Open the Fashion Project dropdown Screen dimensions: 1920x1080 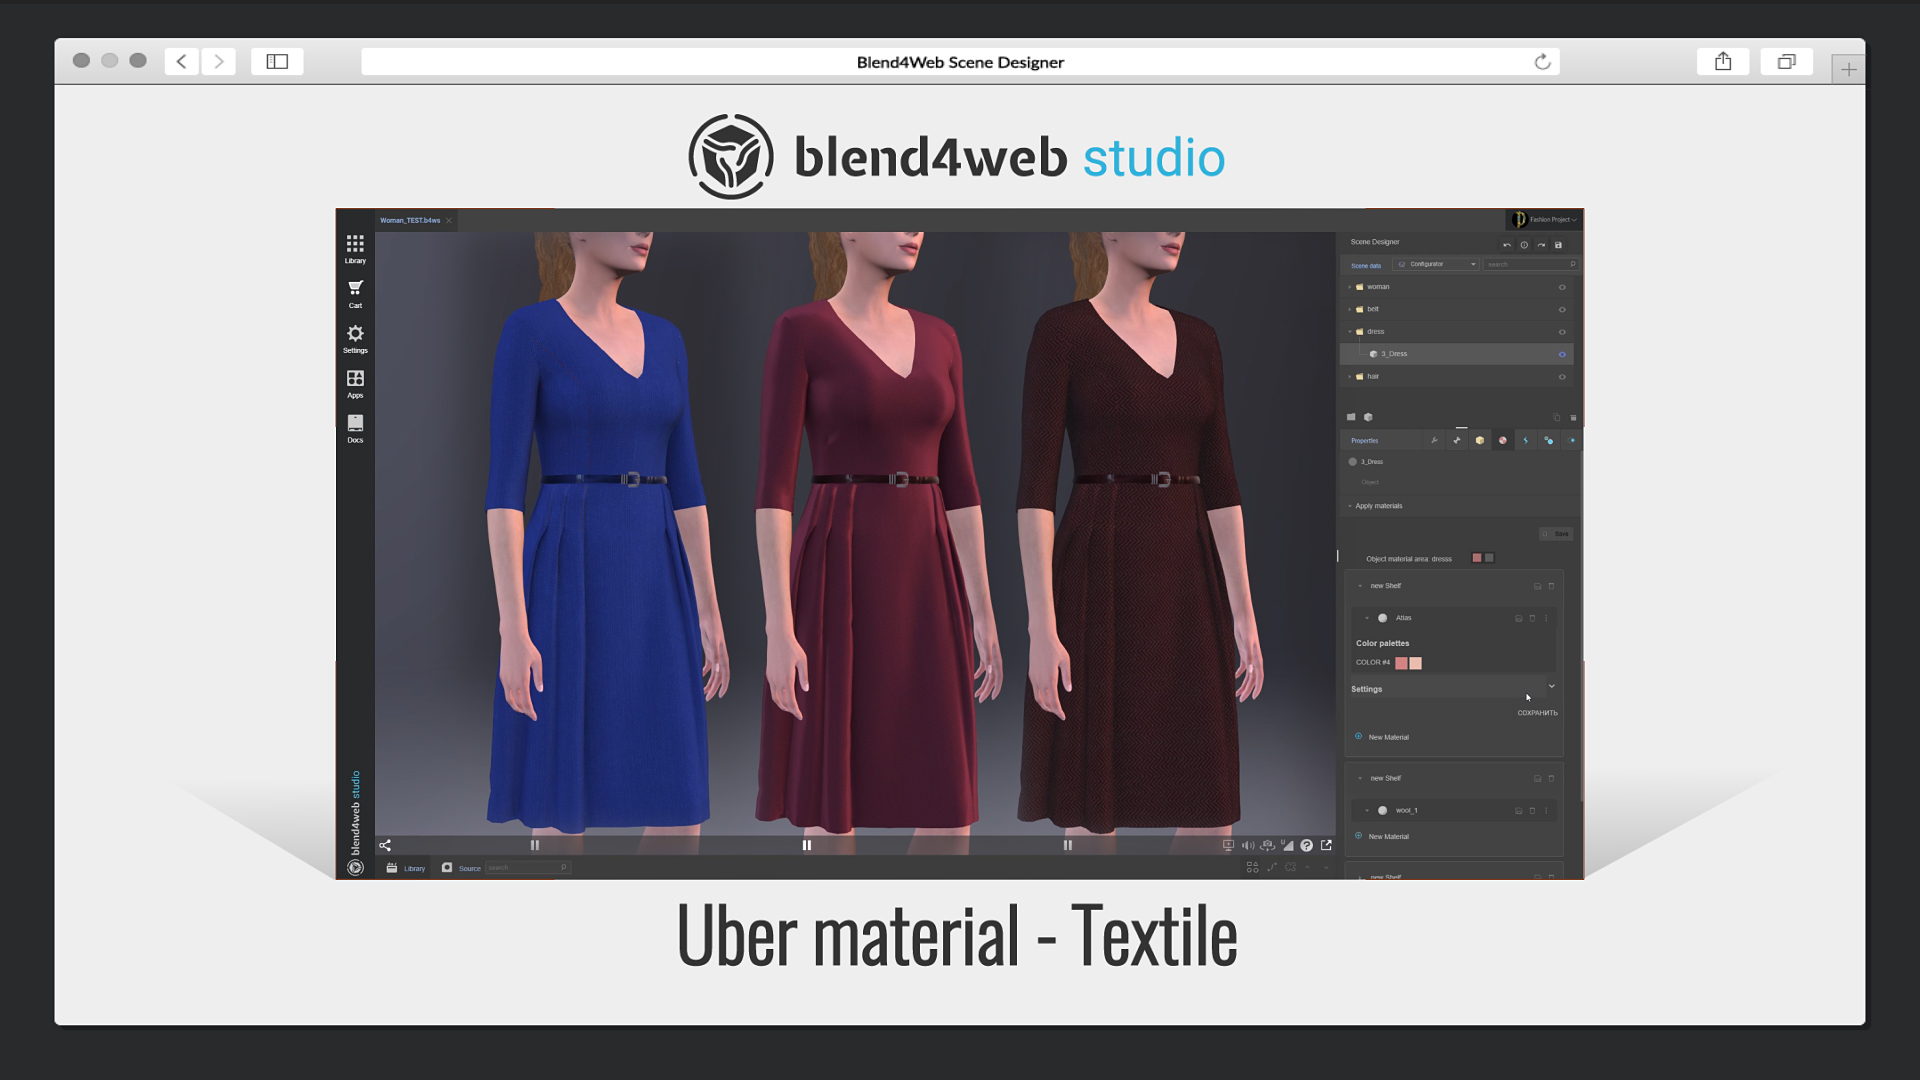click(x=1545, y=220)
